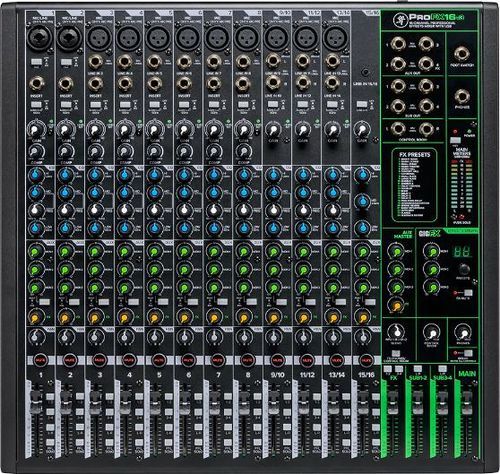
Task: Click the FX return fader cap
Action: [x=393, y=402]
